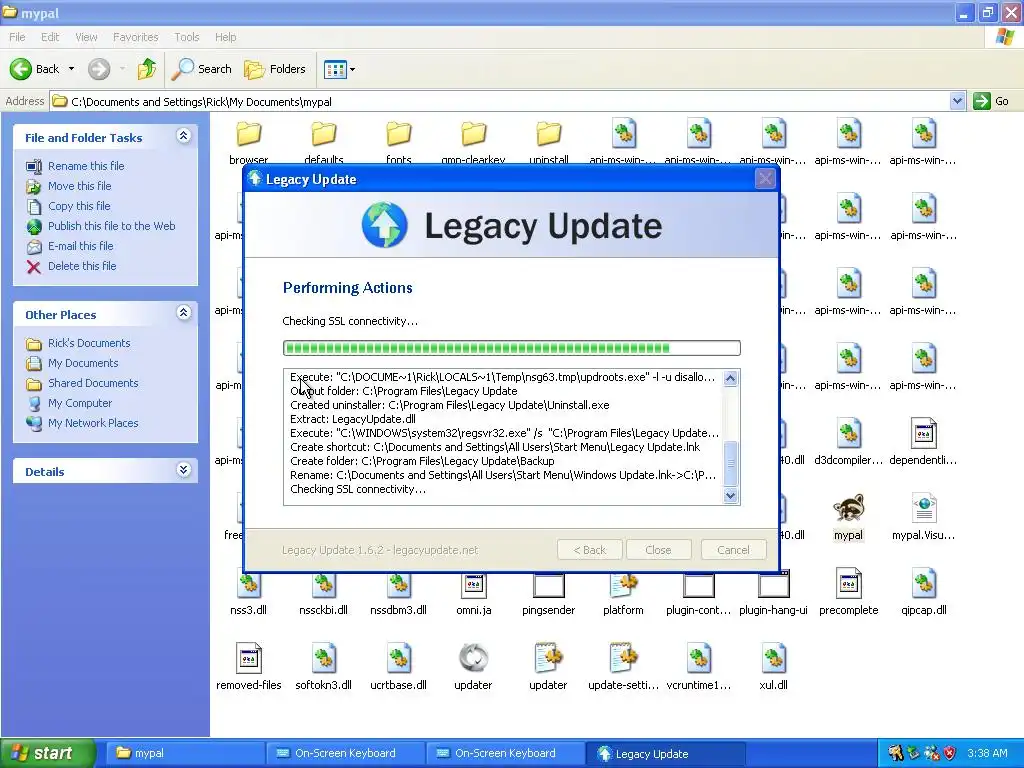1024x768 pixels.
Task: Click the address bar path field
Action: tap(500, 101)
